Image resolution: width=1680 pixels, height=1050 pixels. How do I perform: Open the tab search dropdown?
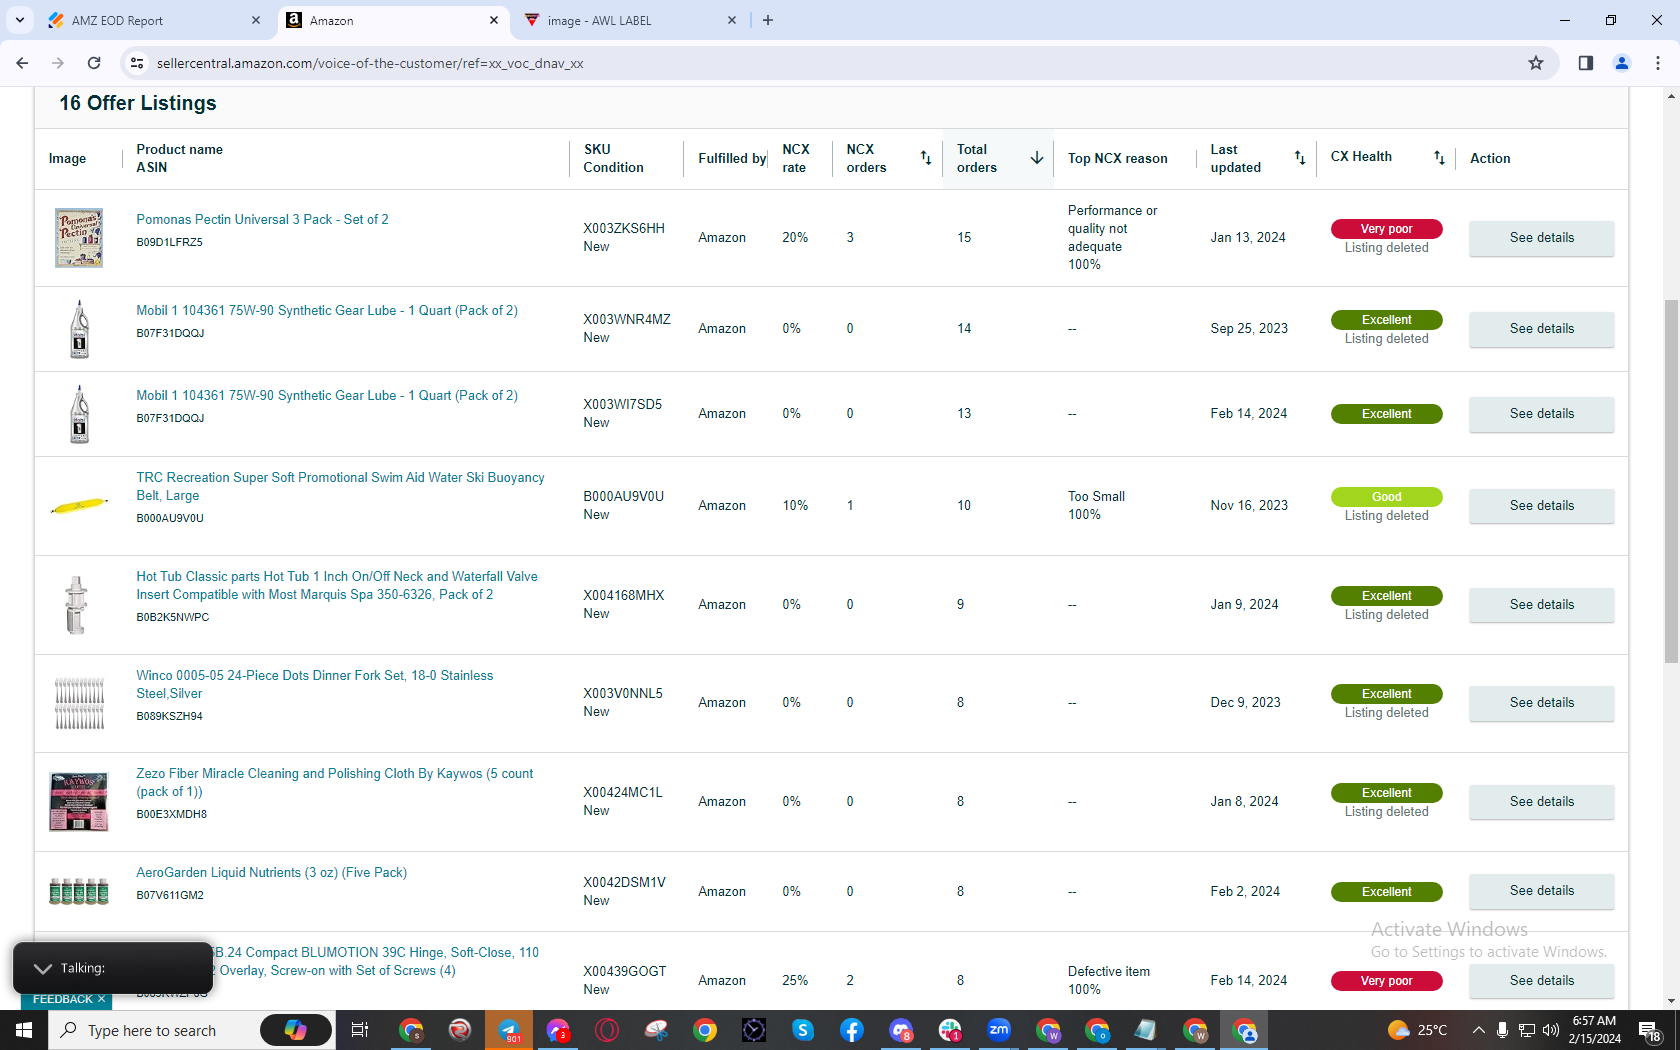[x=19, y=20]
